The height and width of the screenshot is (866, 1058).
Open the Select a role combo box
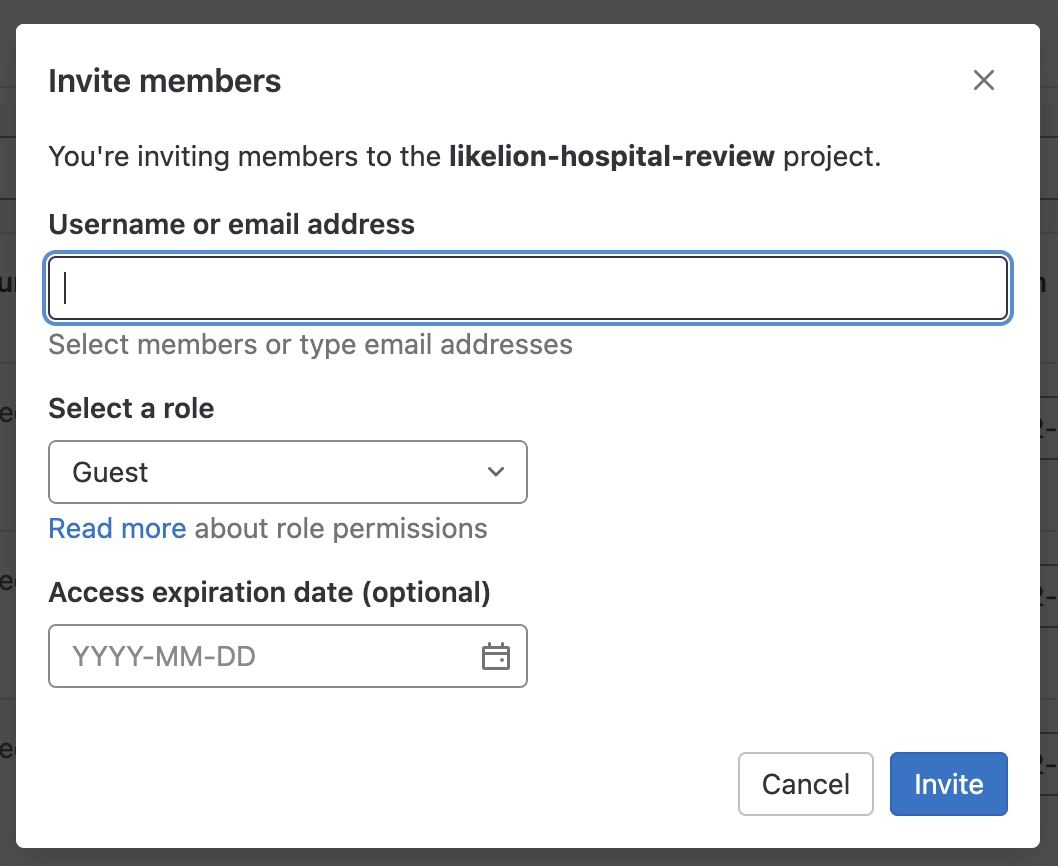pyautogui.click(x=287, y=472)
